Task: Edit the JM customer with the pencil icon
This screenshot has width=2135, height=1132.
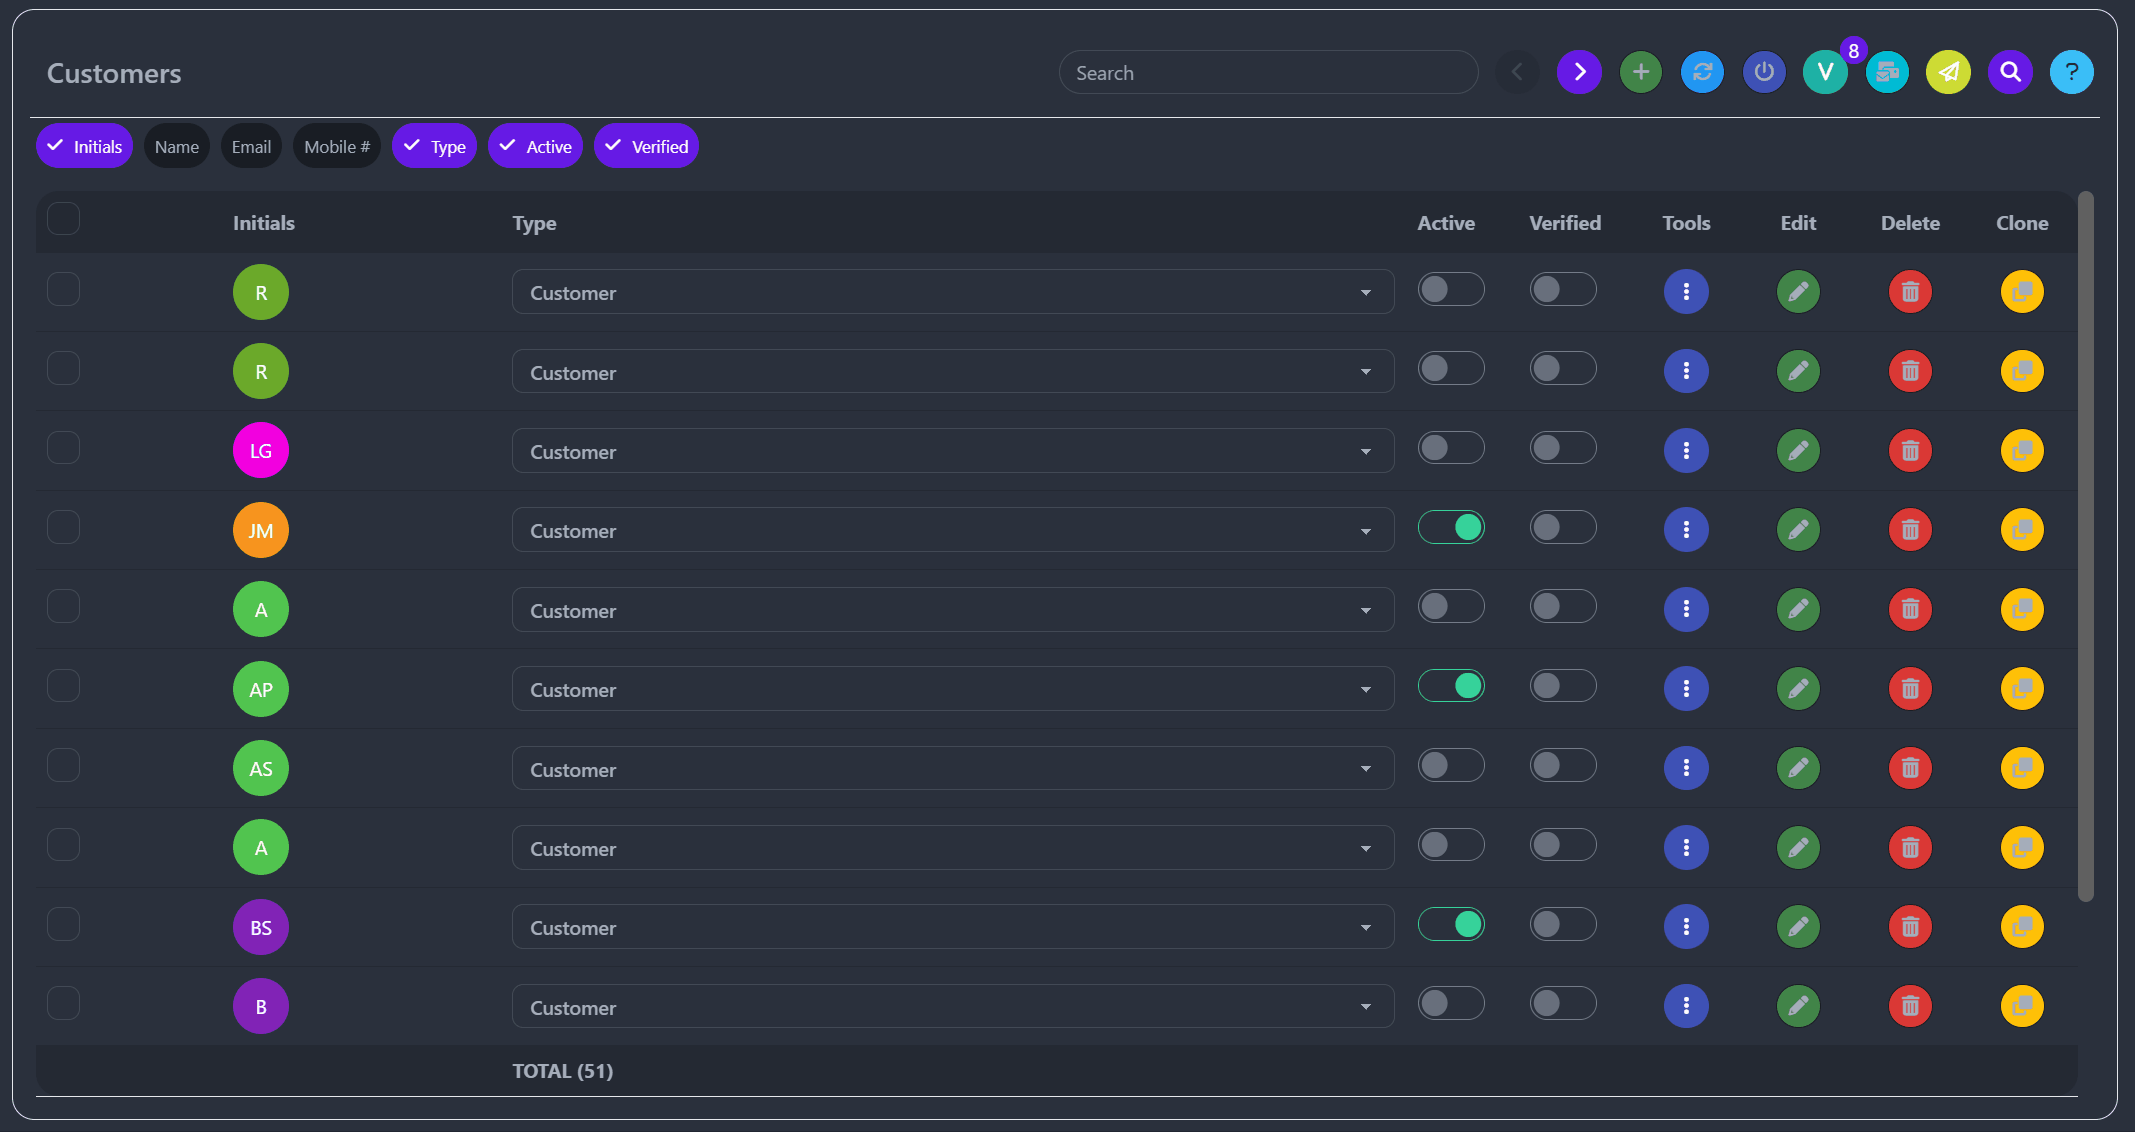Action: (x=1798, y=530)
